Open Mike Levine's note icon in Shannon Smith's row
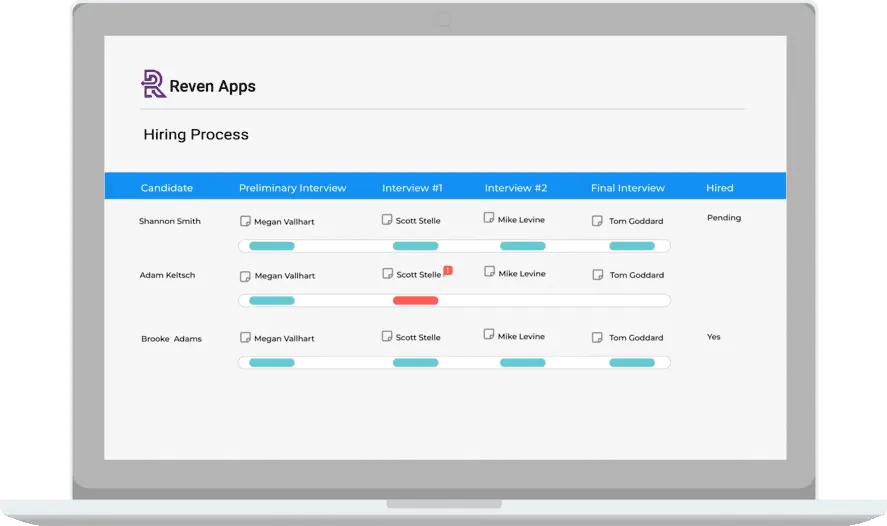Viewport: 887px width, 526px height. point(489,218)
